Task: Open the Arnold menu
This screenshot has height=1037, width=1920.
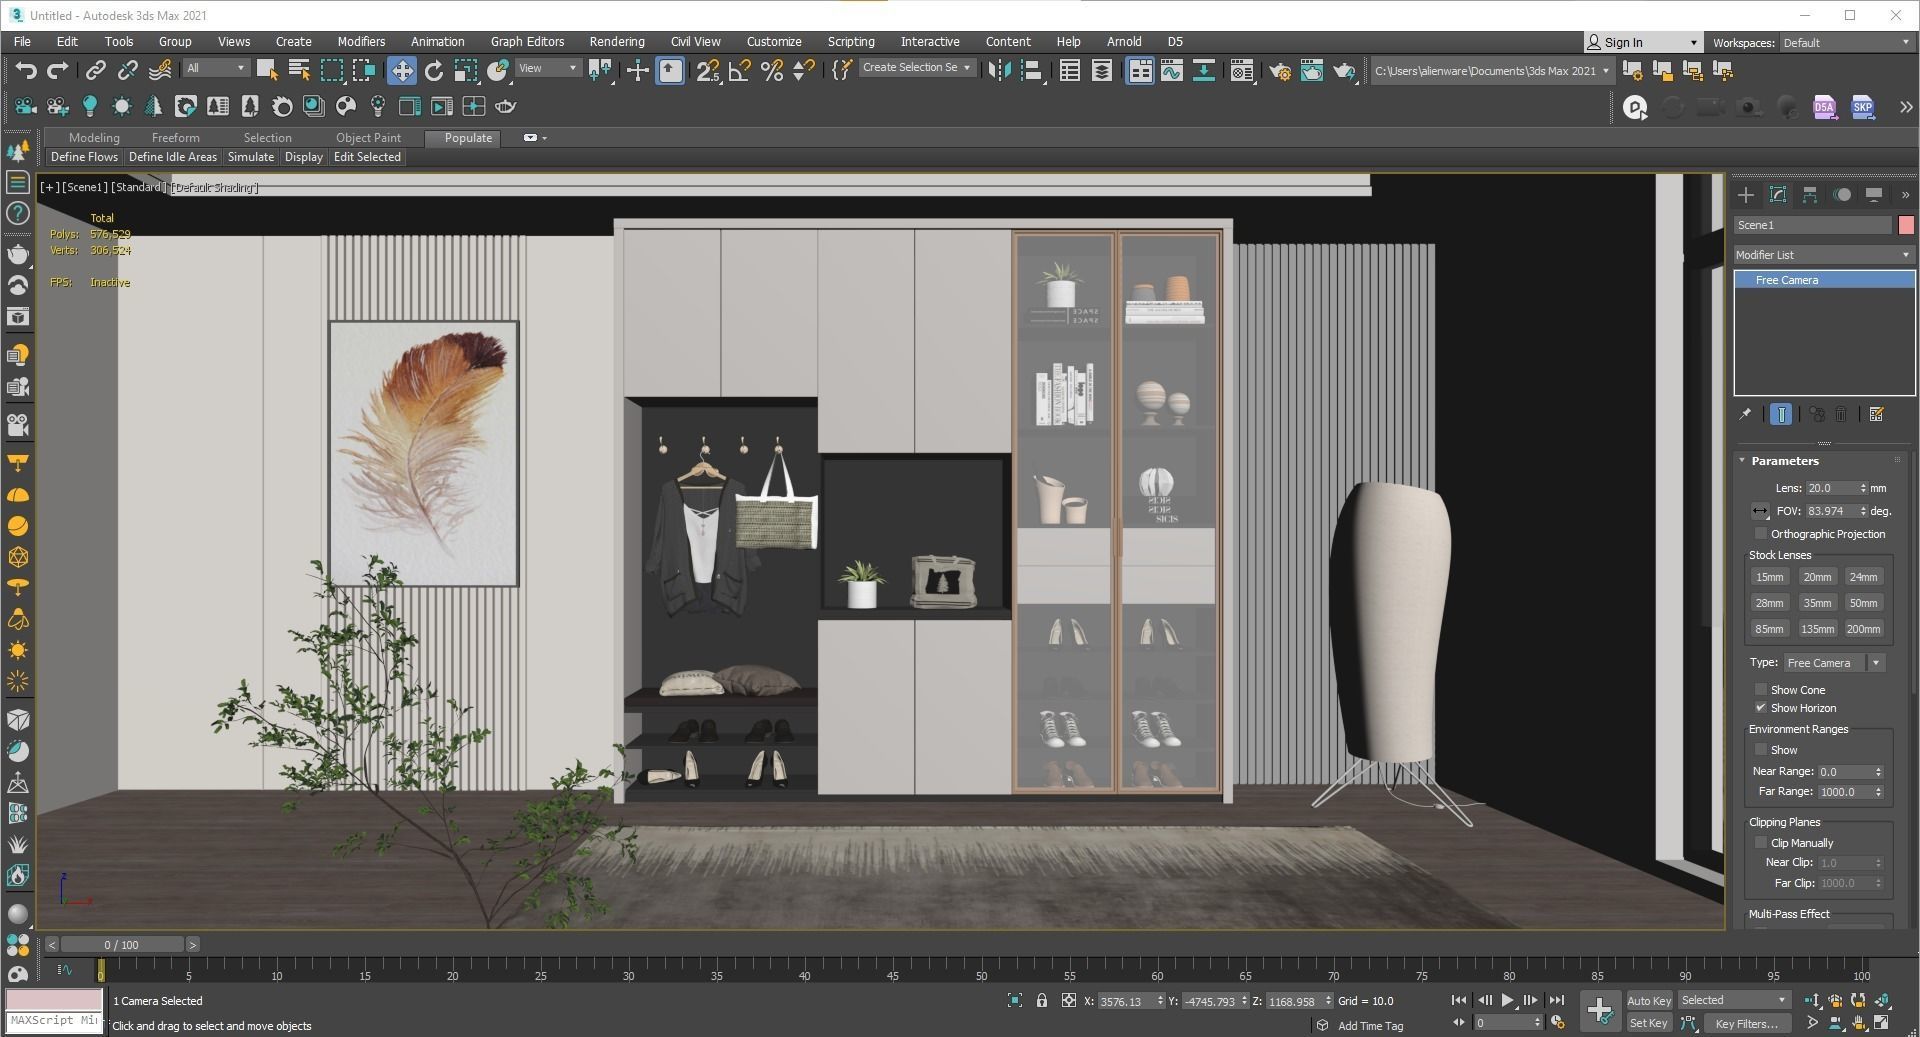Action: point(1124,41)
